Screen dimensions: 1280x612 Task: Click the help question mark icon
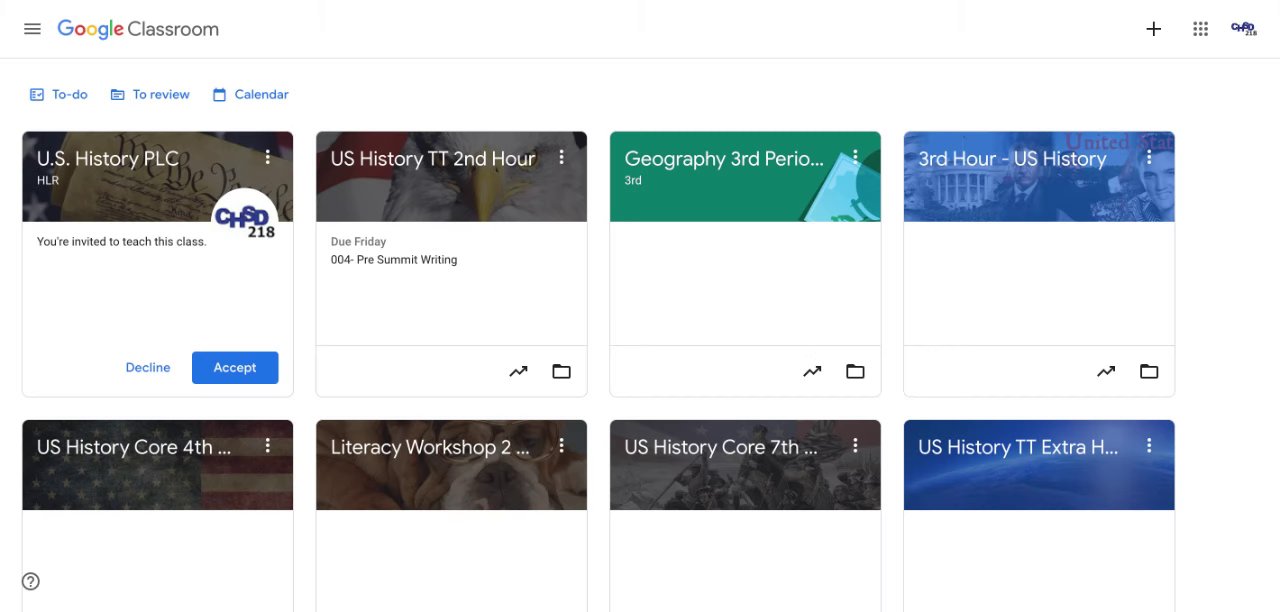pos(31,581)
